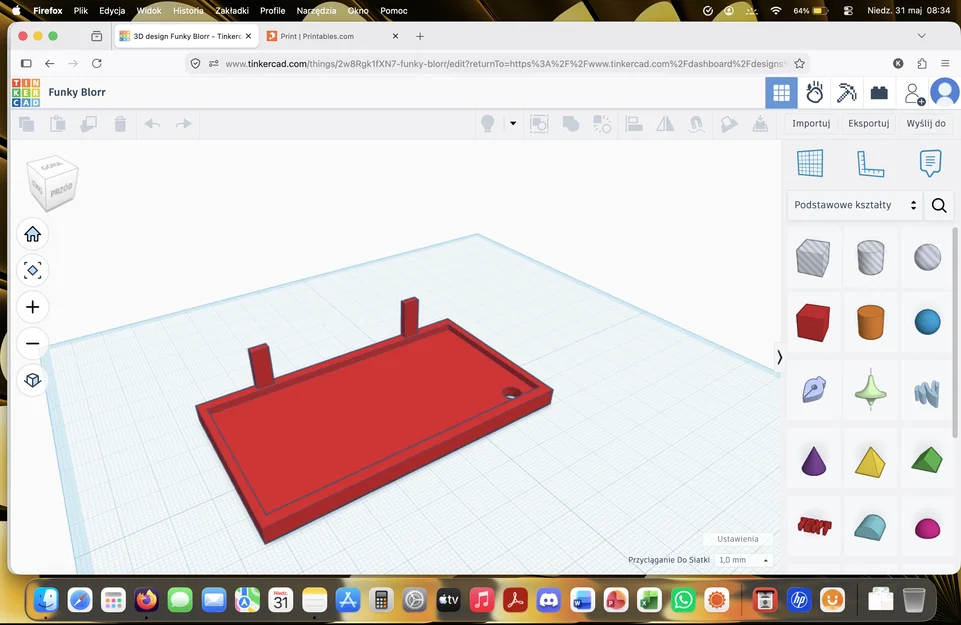Click the Delete trash icon in the toolbar
The image size is (961, 625).
coord(120,124)
